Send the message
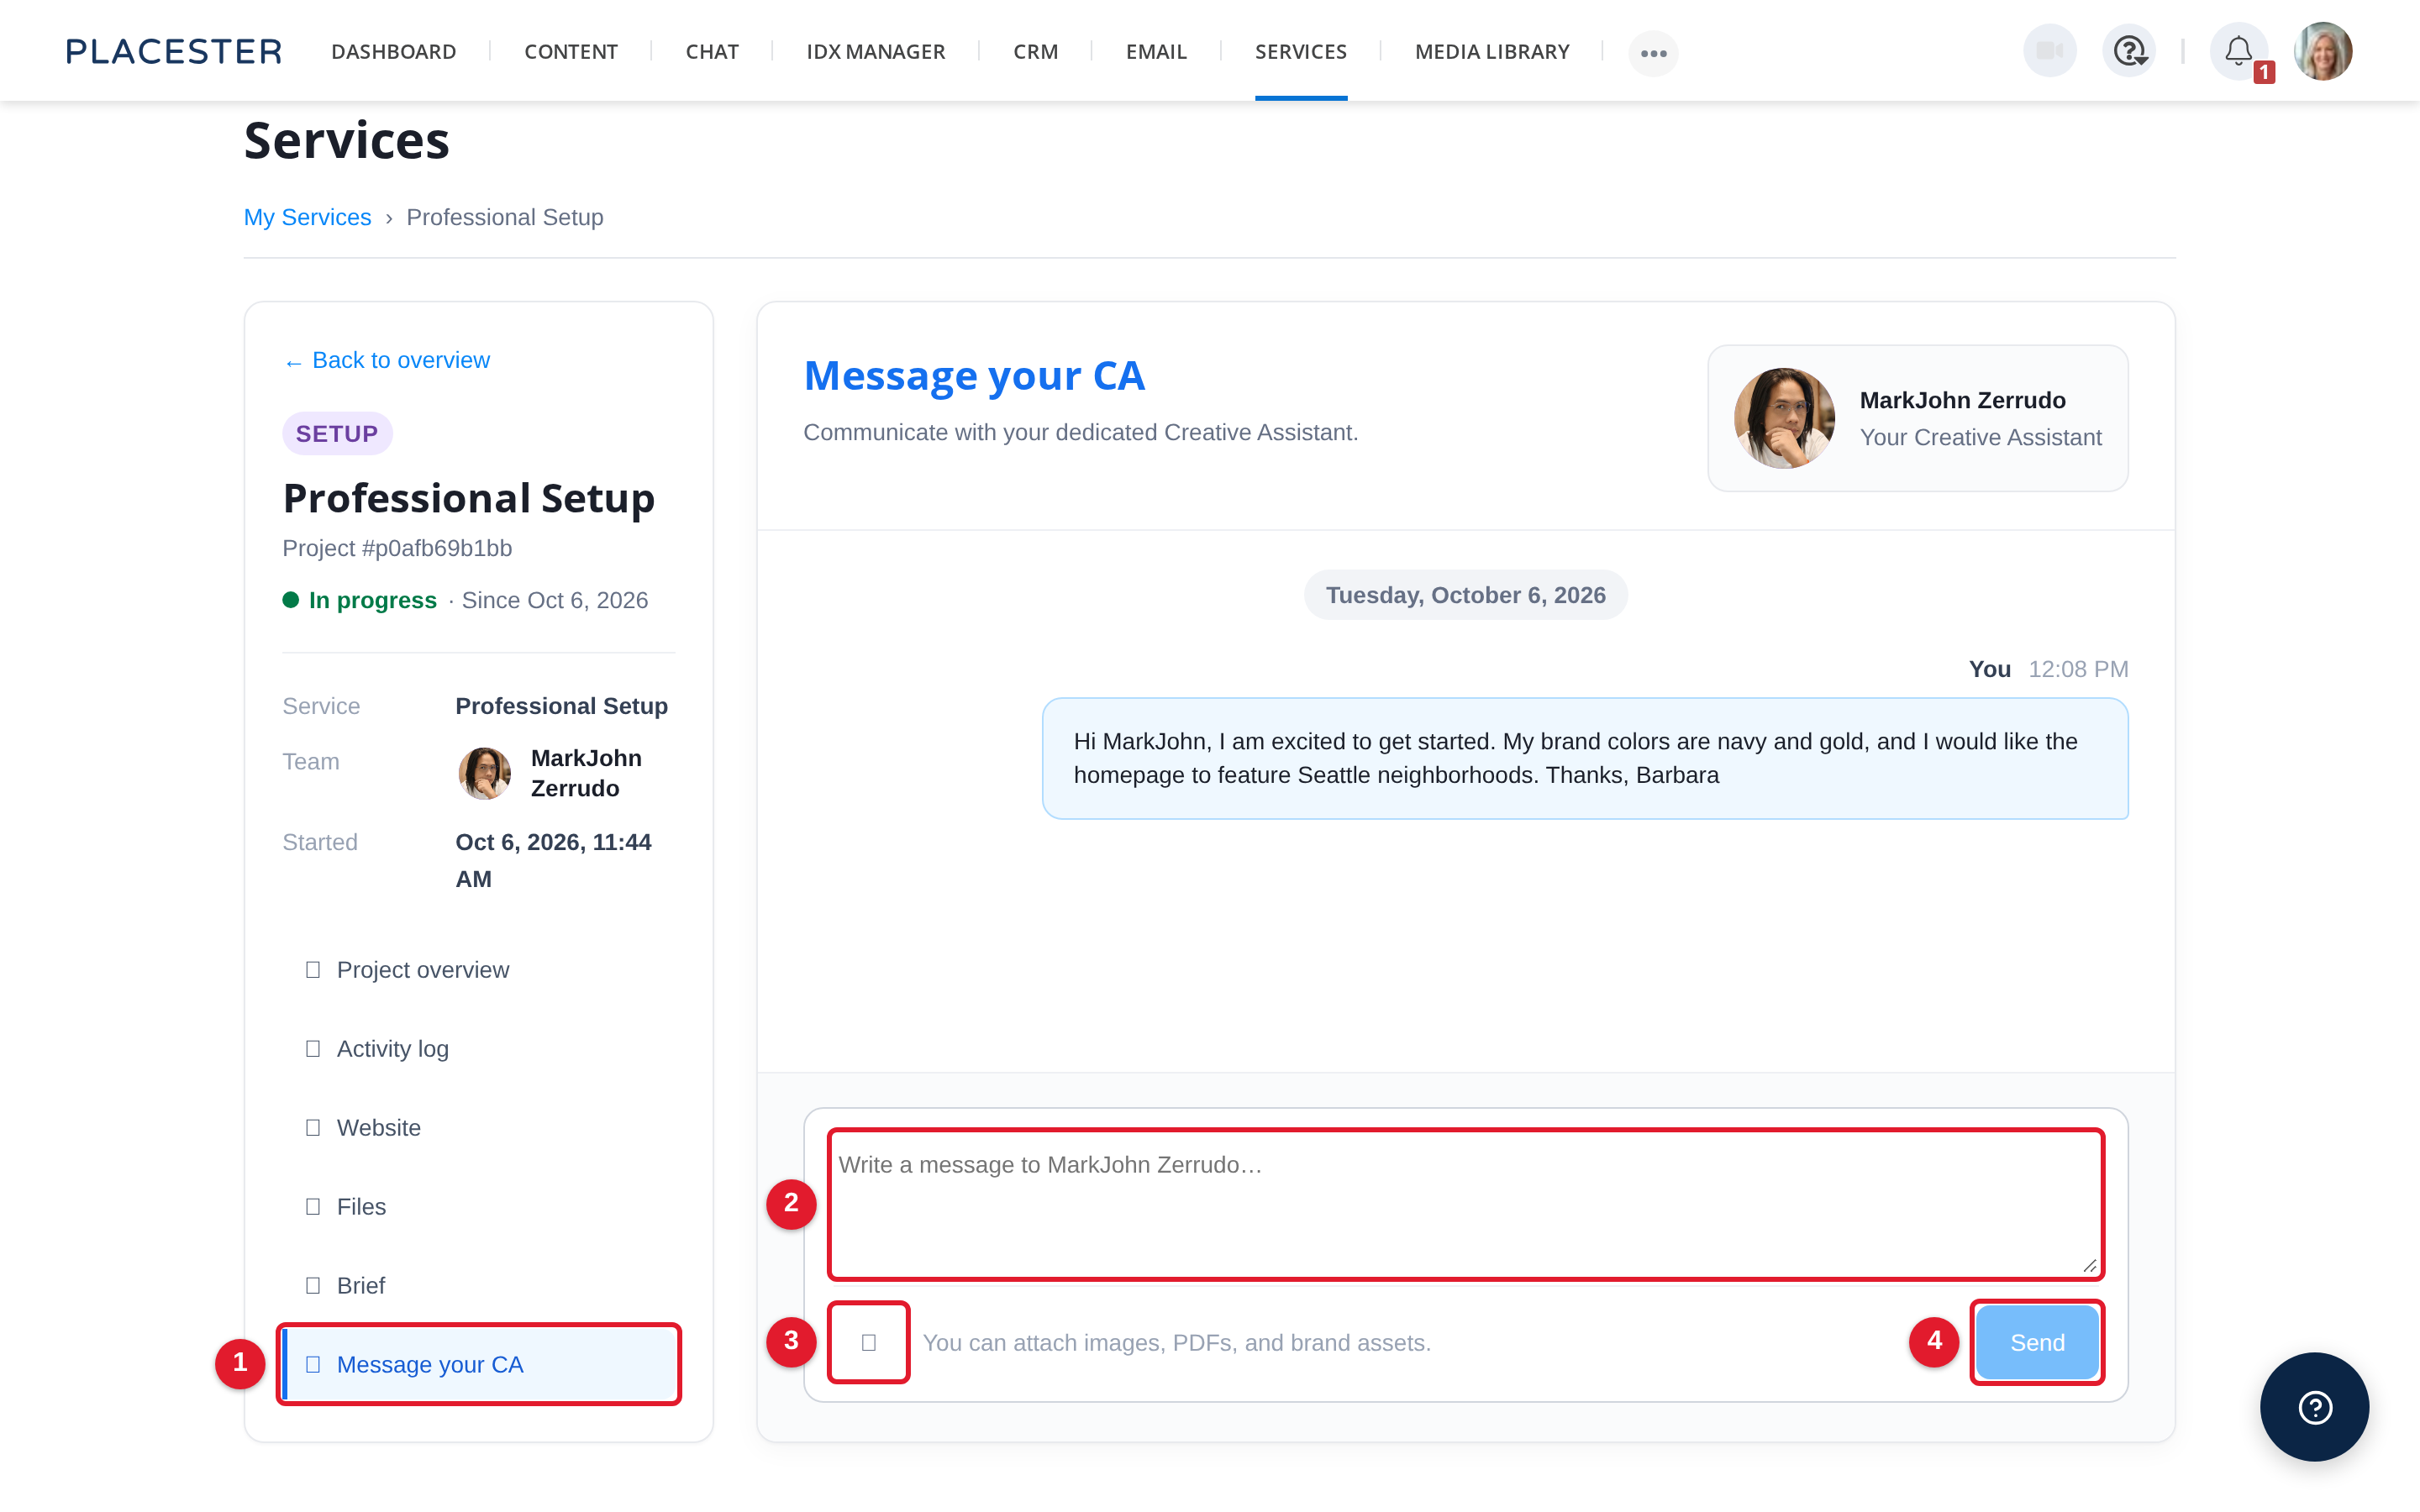2420x1512 pixels. pos(2037,1342)
